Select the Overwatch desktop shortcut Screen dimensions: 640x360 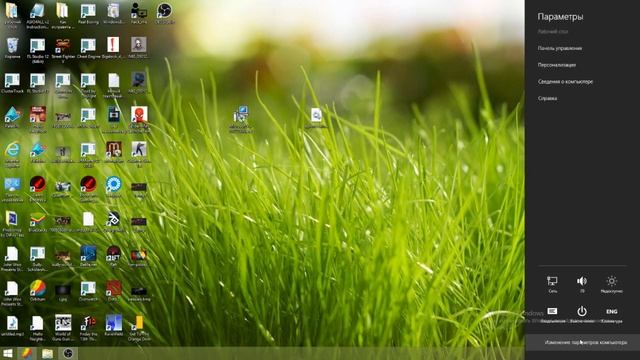pos(88,291)
